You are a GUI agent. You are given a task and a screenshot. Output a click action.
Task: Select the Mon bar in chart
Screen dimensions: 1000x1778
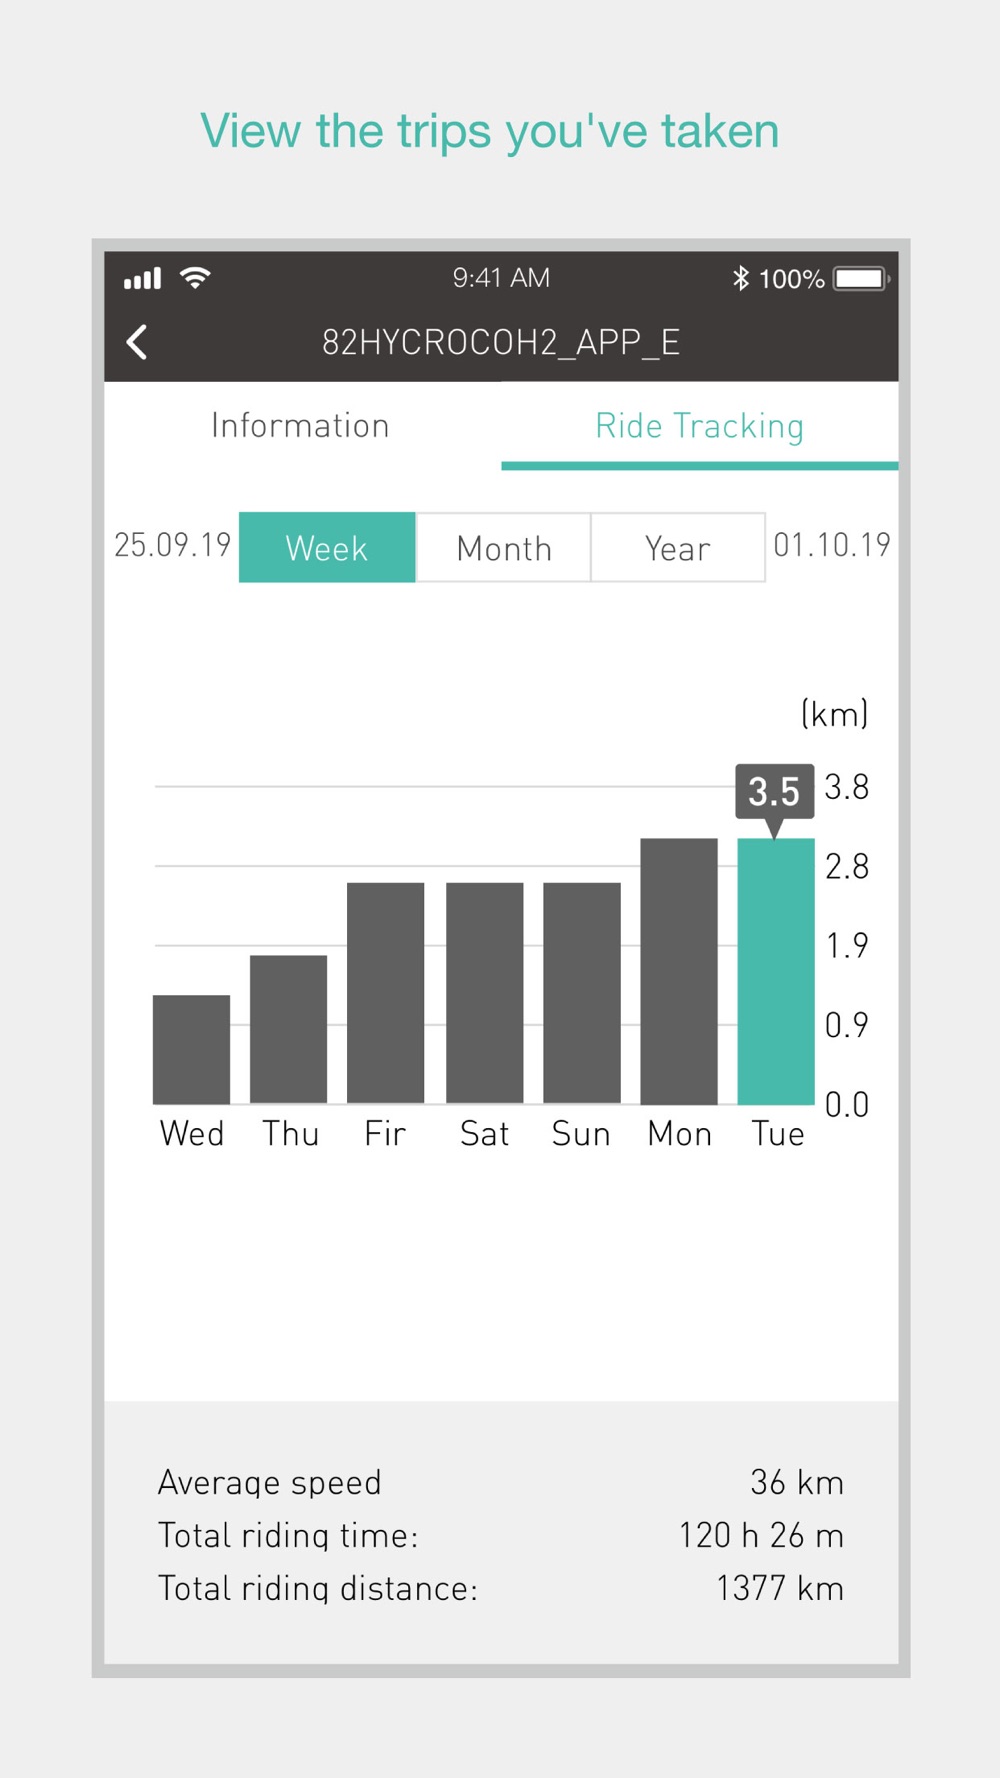(679, 971)
